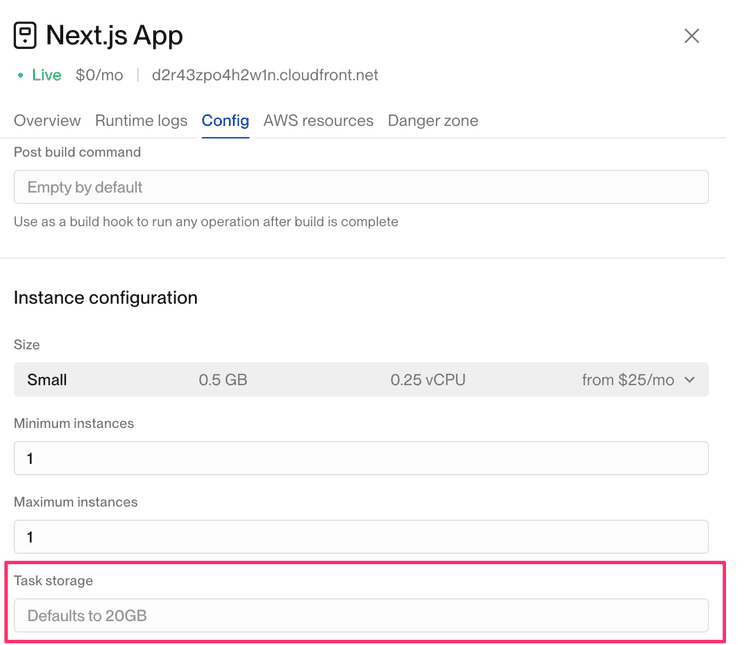Open the d2r43zpo4h2w1n.cloudfront.net domain link

(265, 75)
